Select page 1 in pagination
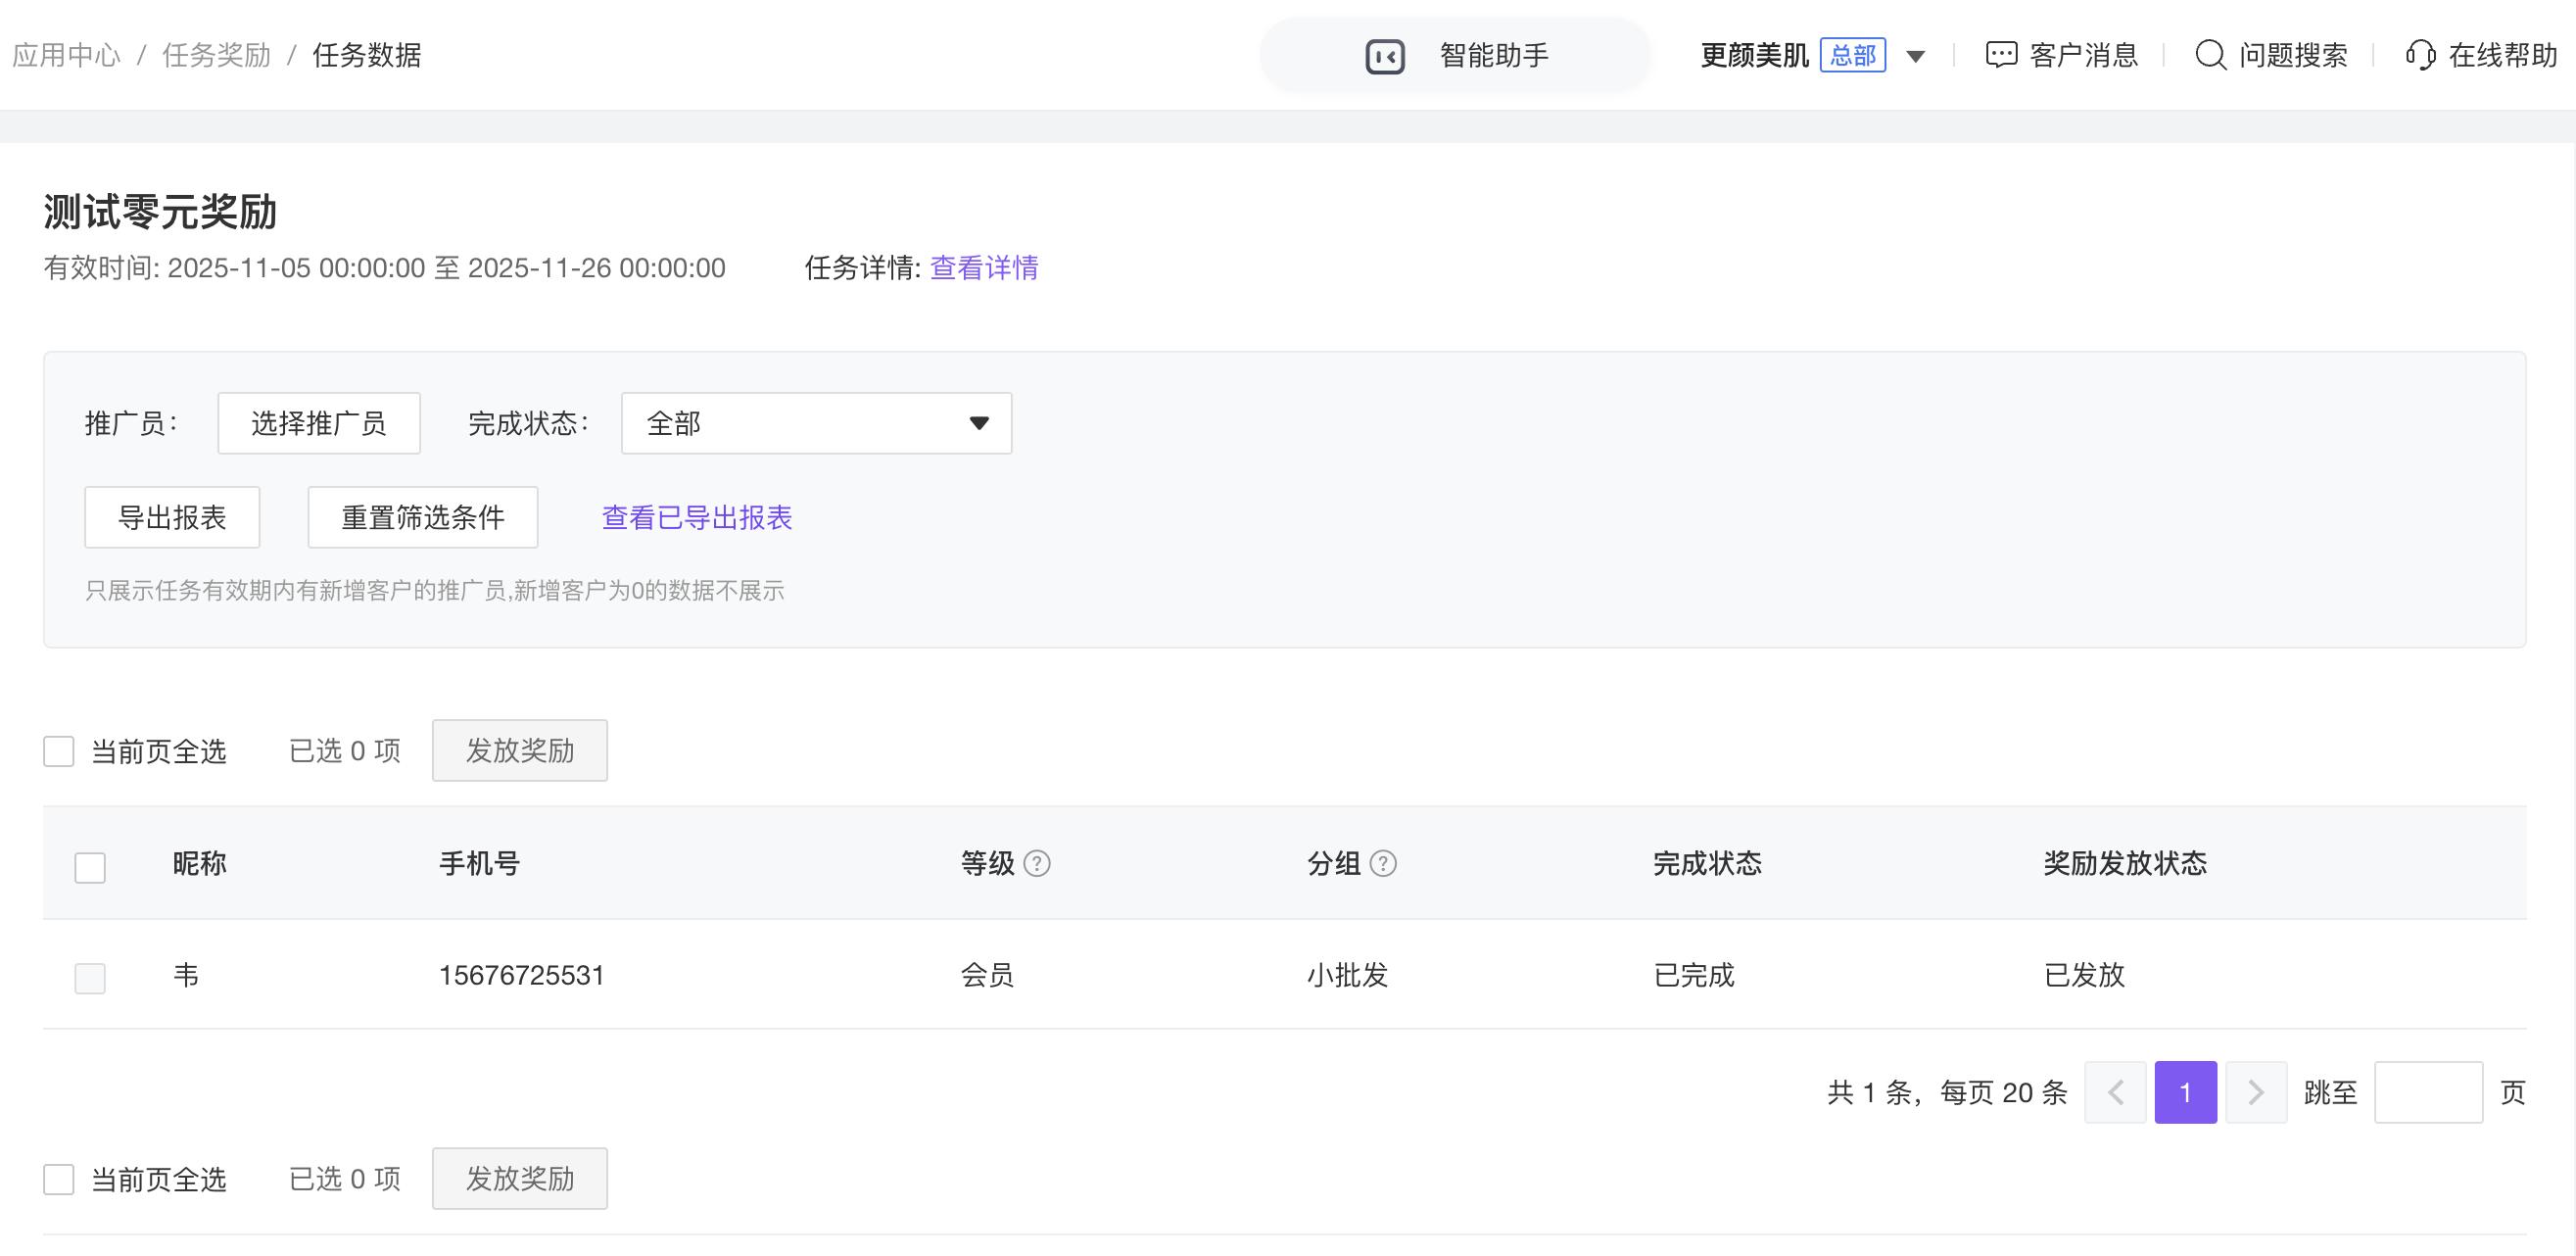This screenshot has width=2576, height=1256. point(2185,1092)
